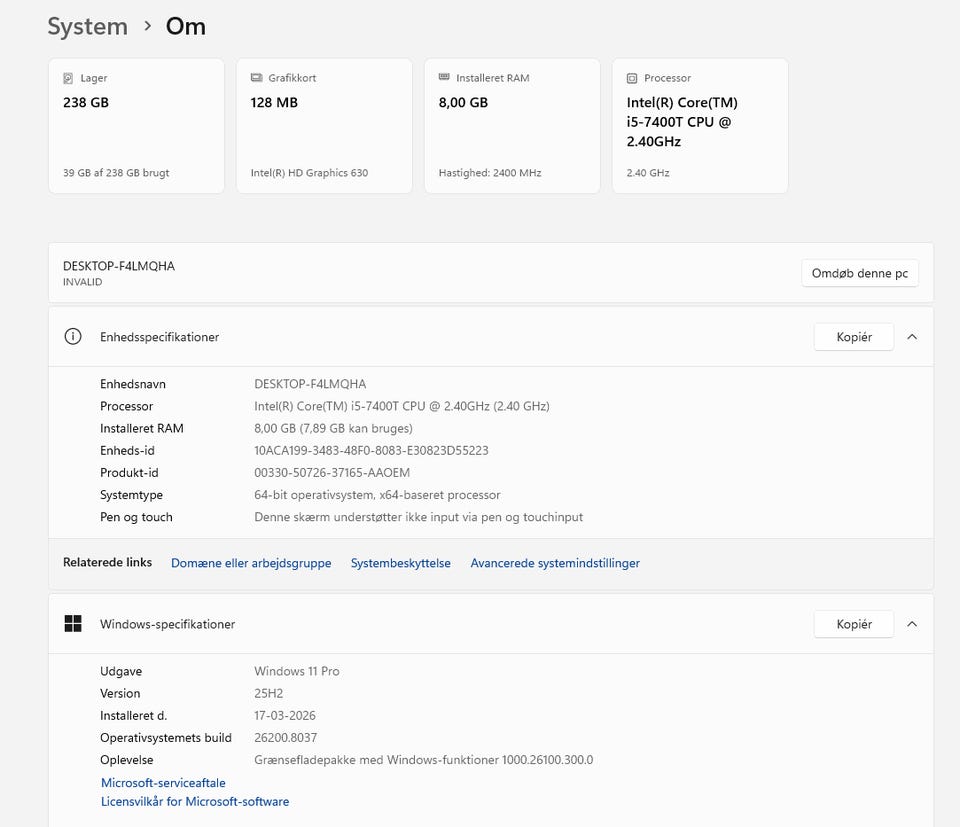Select the 238 GB storage usage card

click(x=136, y=126)
